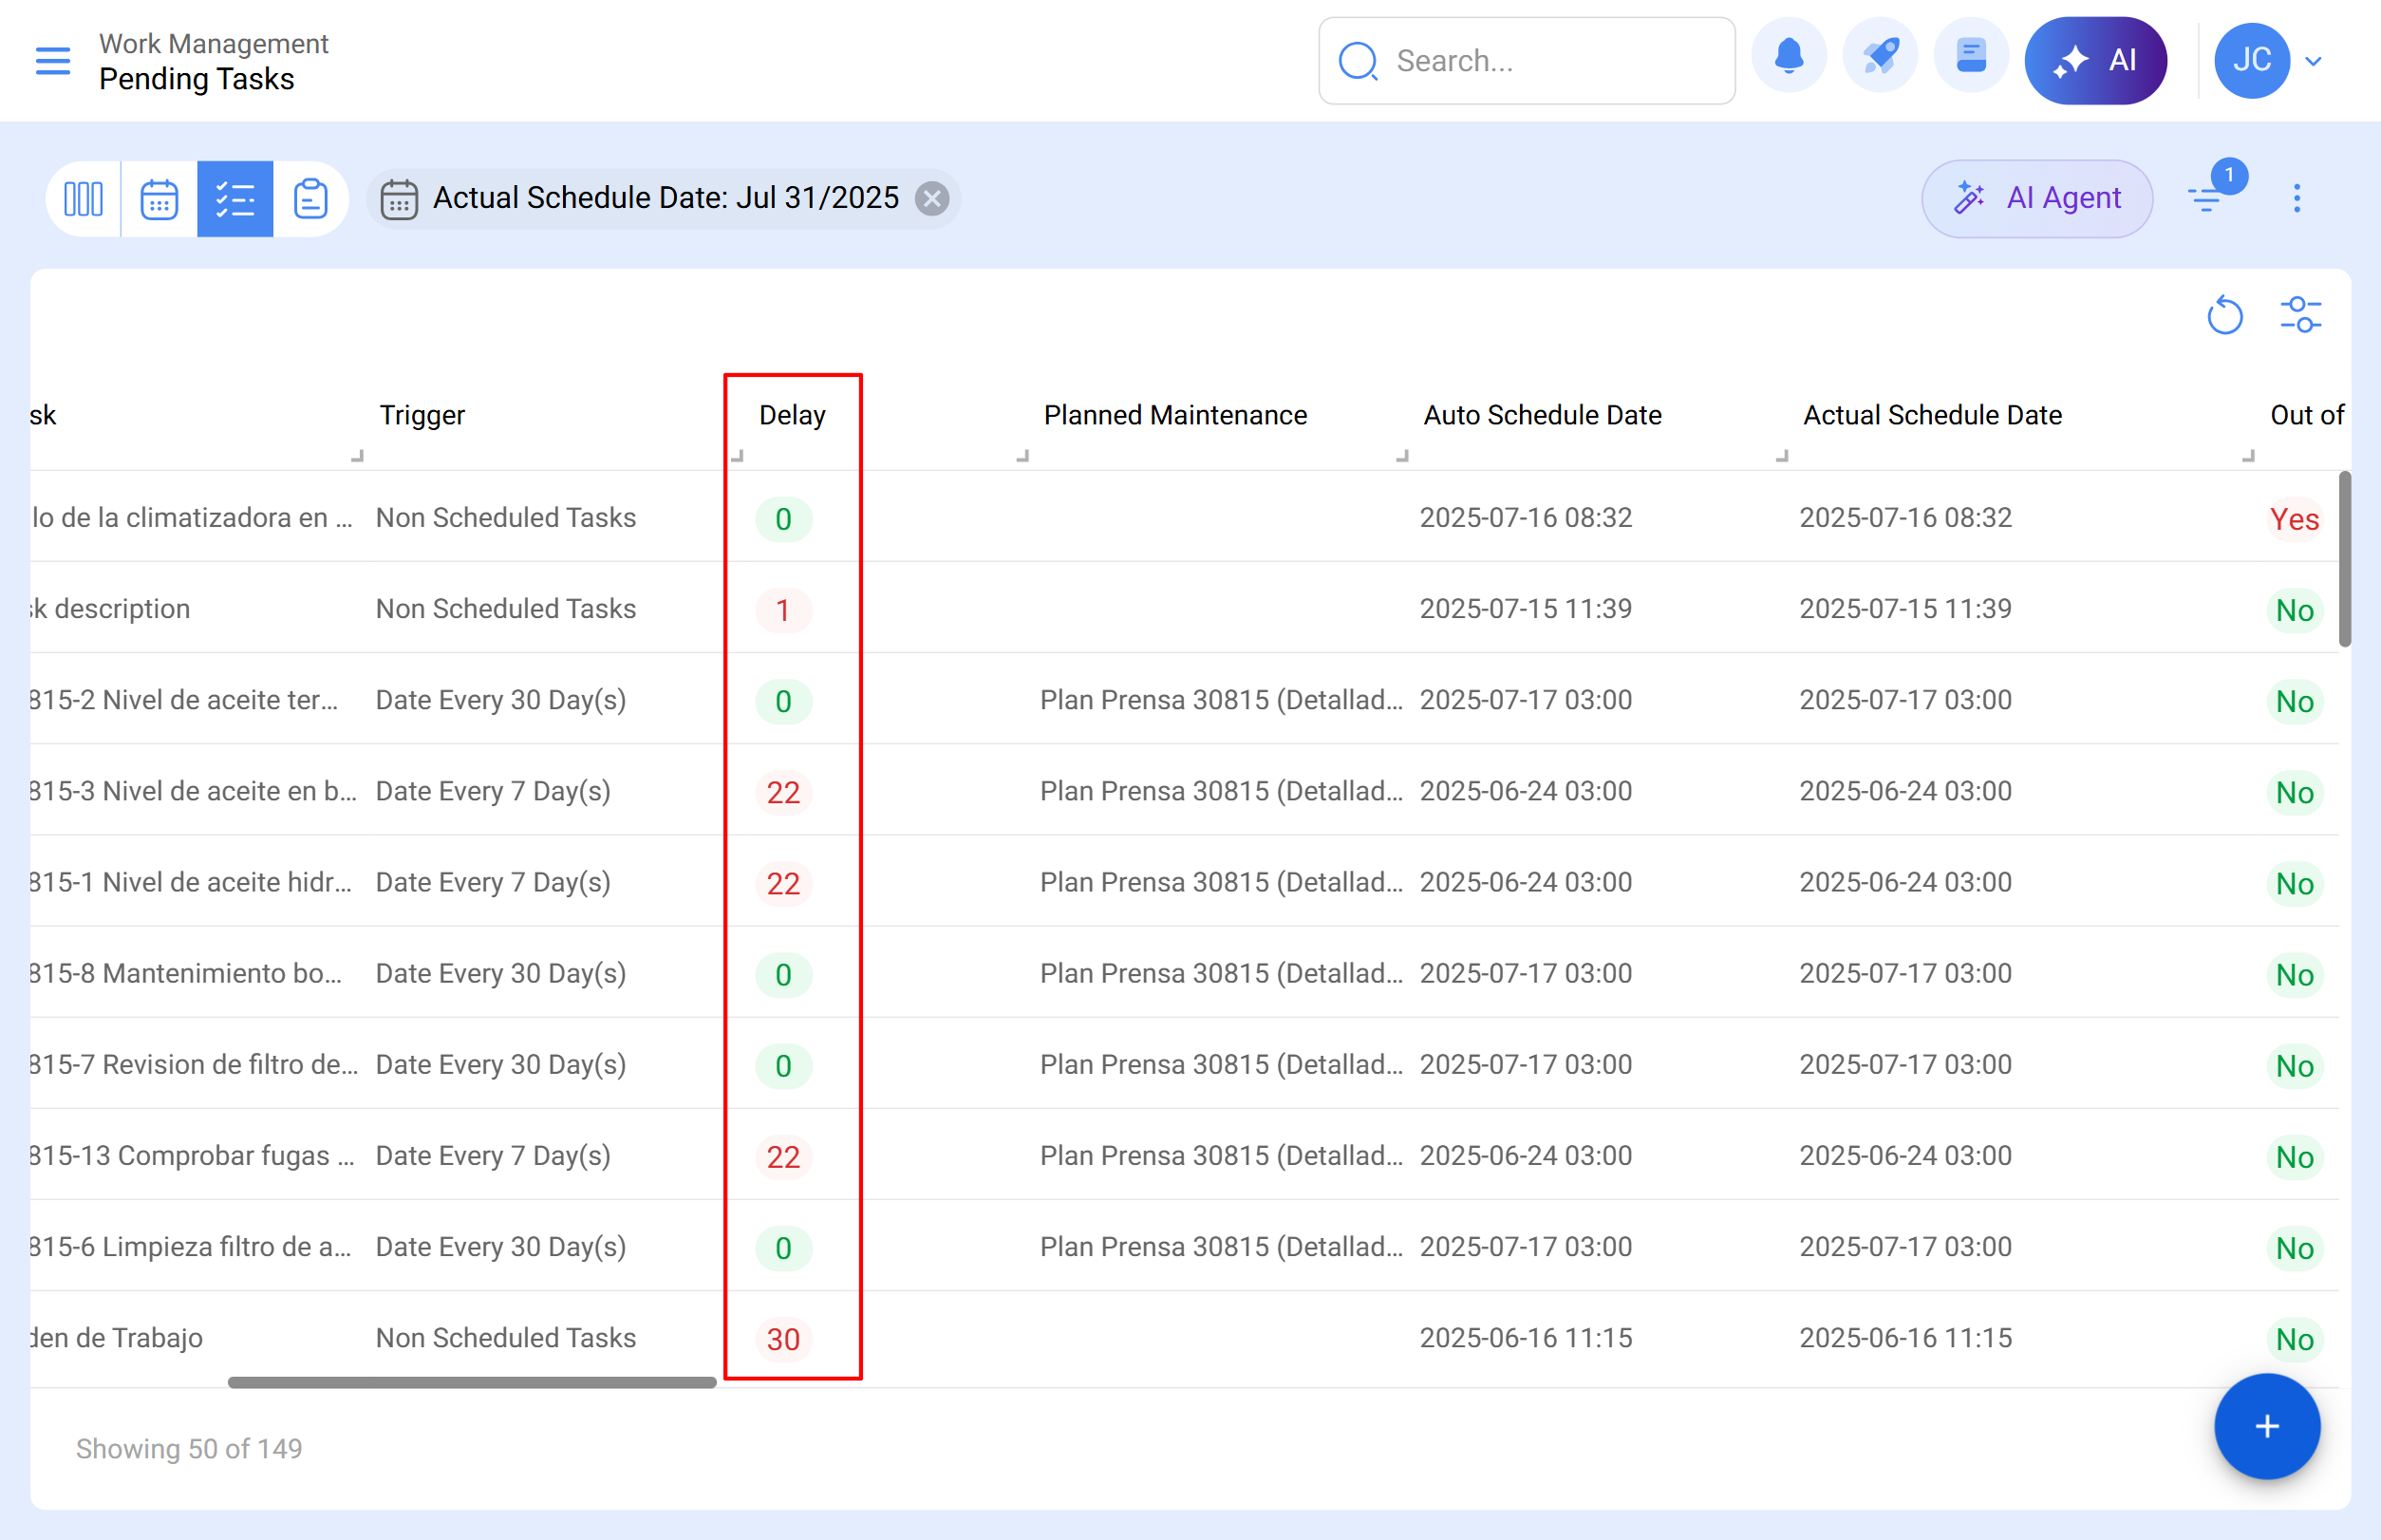Click the AI assistant button
This screenshot has width=2381, height=1540.
pyautogui.click(x=2095, y=61)
